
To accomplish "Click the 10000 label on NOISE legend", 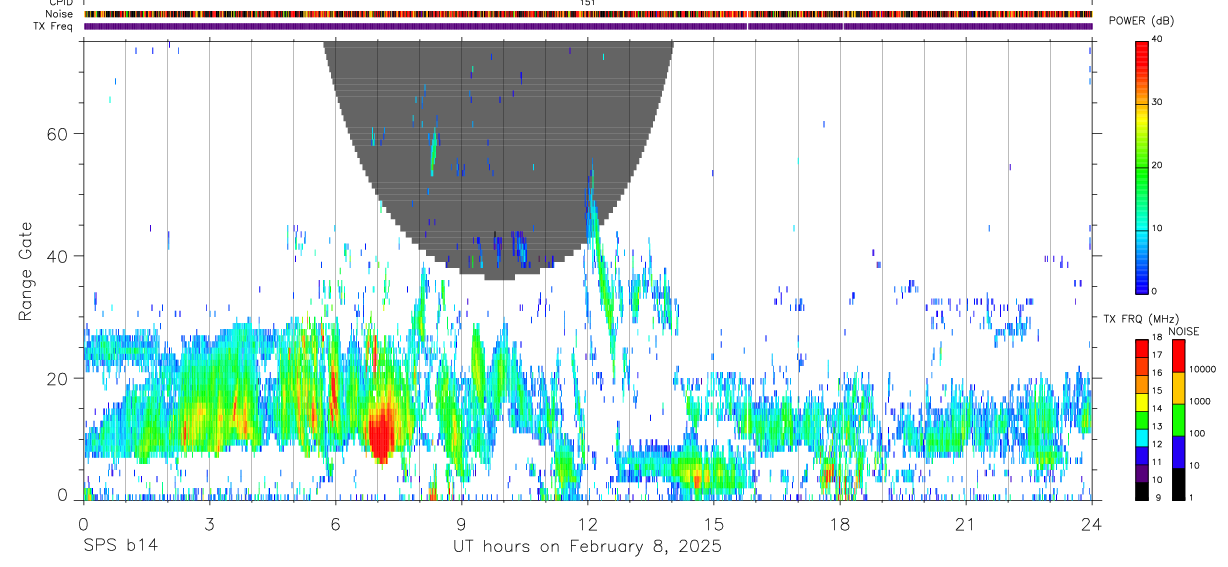I will coord(1202,370).
